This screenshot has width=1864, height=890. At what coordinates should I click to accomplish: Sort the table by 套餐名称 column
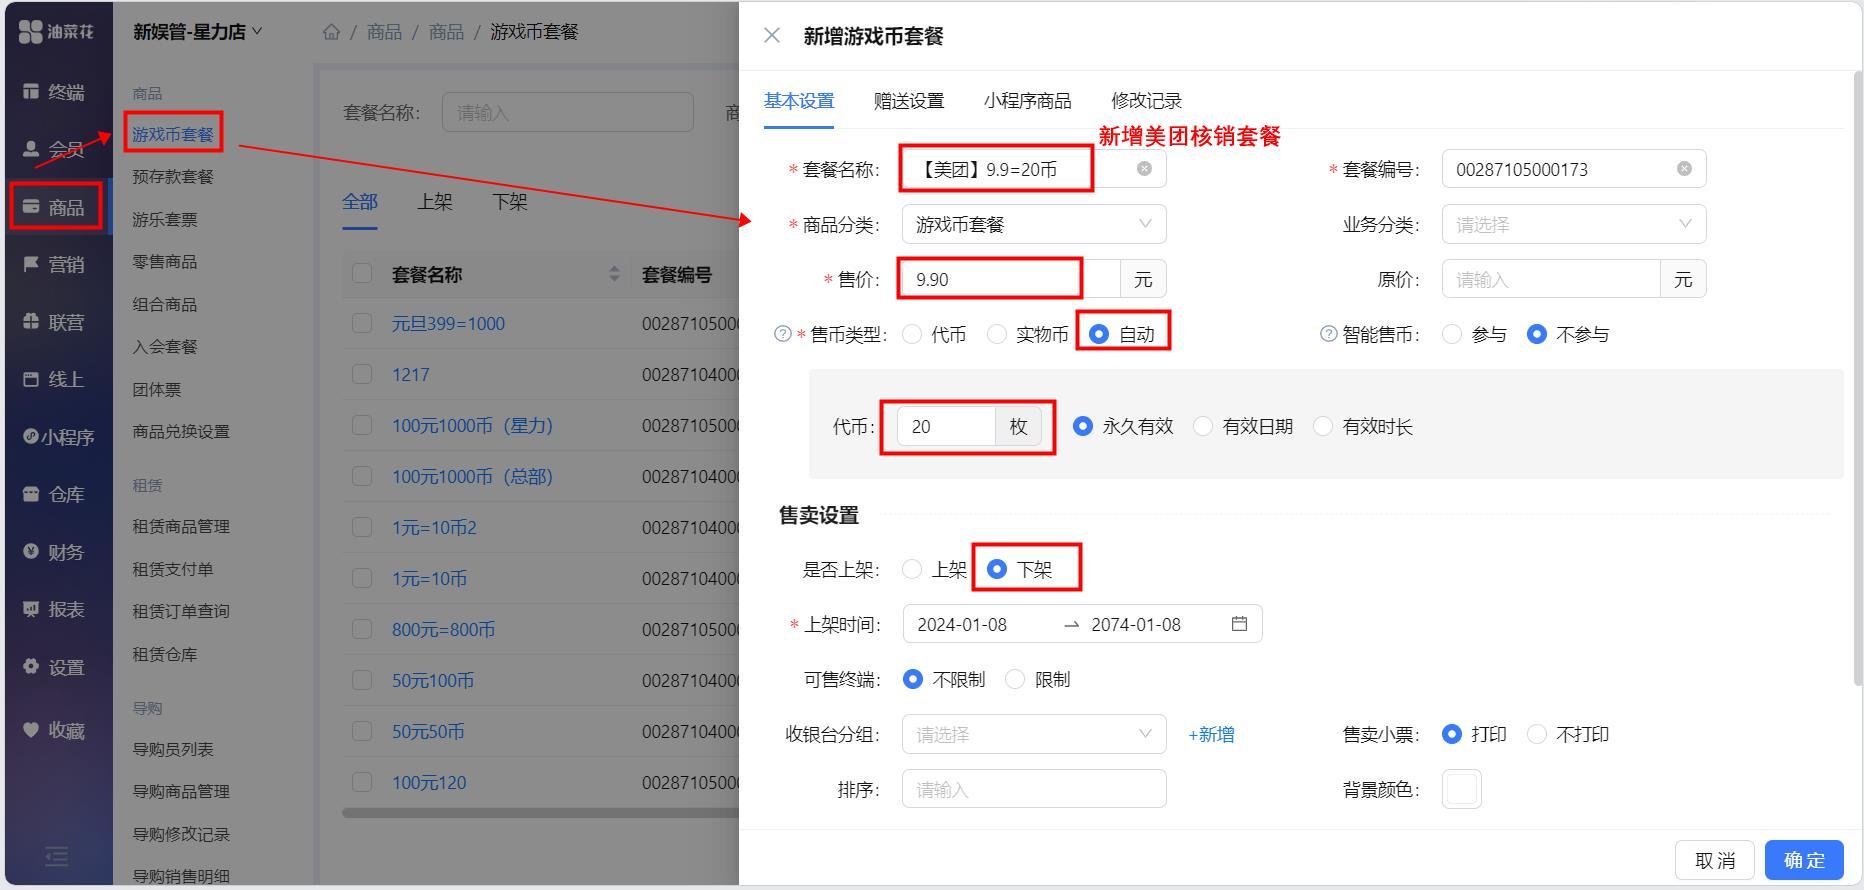coord(614,274)
